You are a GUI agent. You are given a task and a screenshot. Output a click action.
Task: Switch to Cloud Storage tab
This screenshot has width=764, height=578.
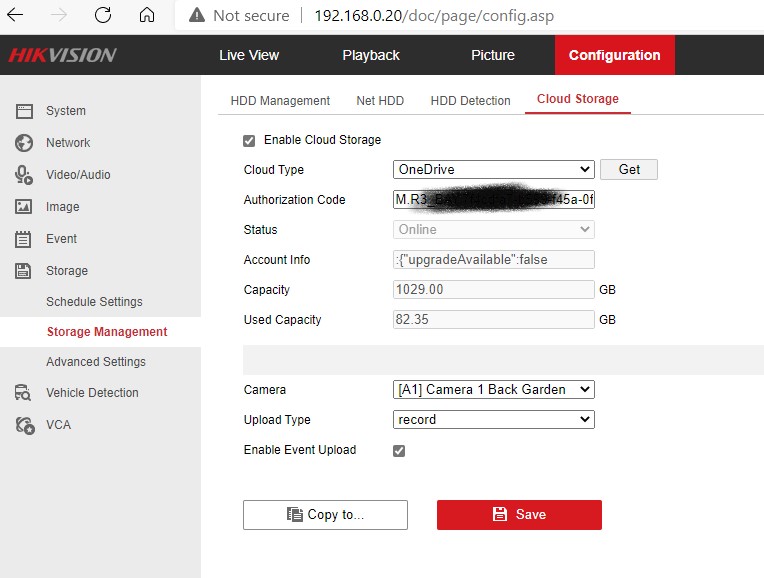(x=578, y=99)
